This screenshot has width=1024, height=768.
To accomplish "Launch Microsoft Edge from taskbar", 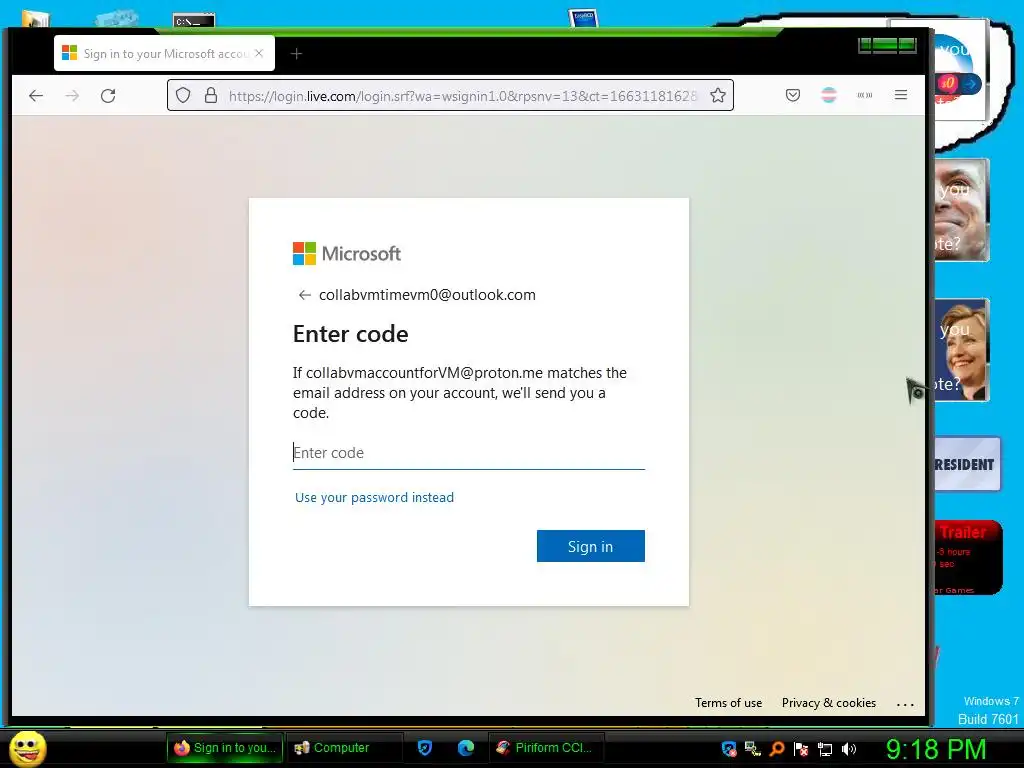I will click(466, 748).
